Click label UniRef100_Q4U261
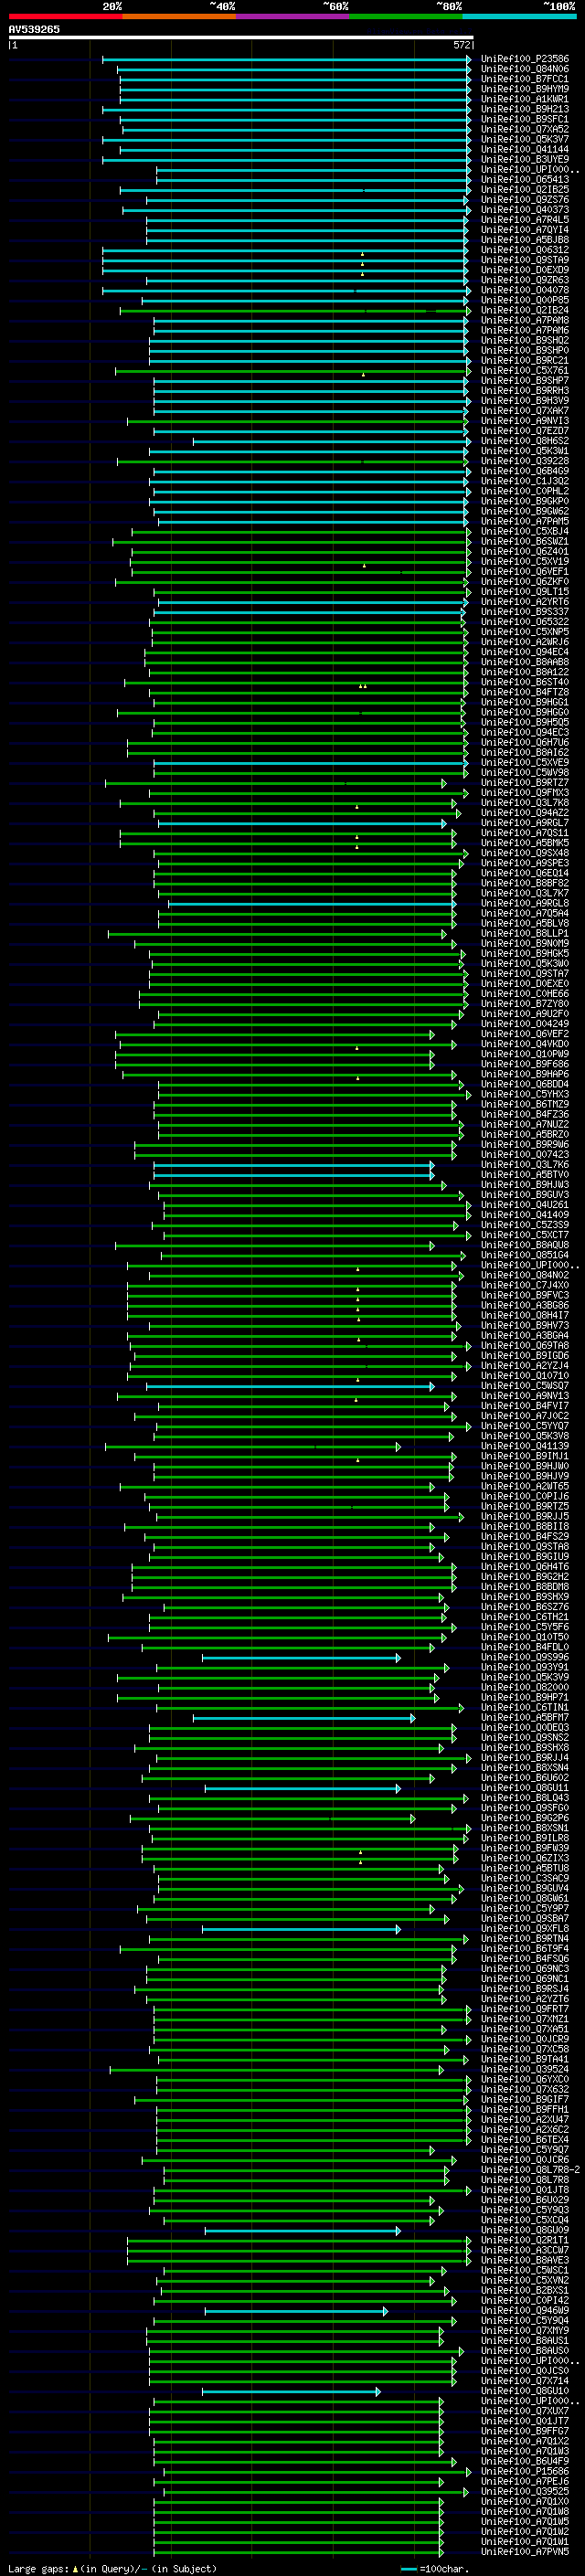The width and height of the screenshot is (585, 2576). tap(525, 1205)
